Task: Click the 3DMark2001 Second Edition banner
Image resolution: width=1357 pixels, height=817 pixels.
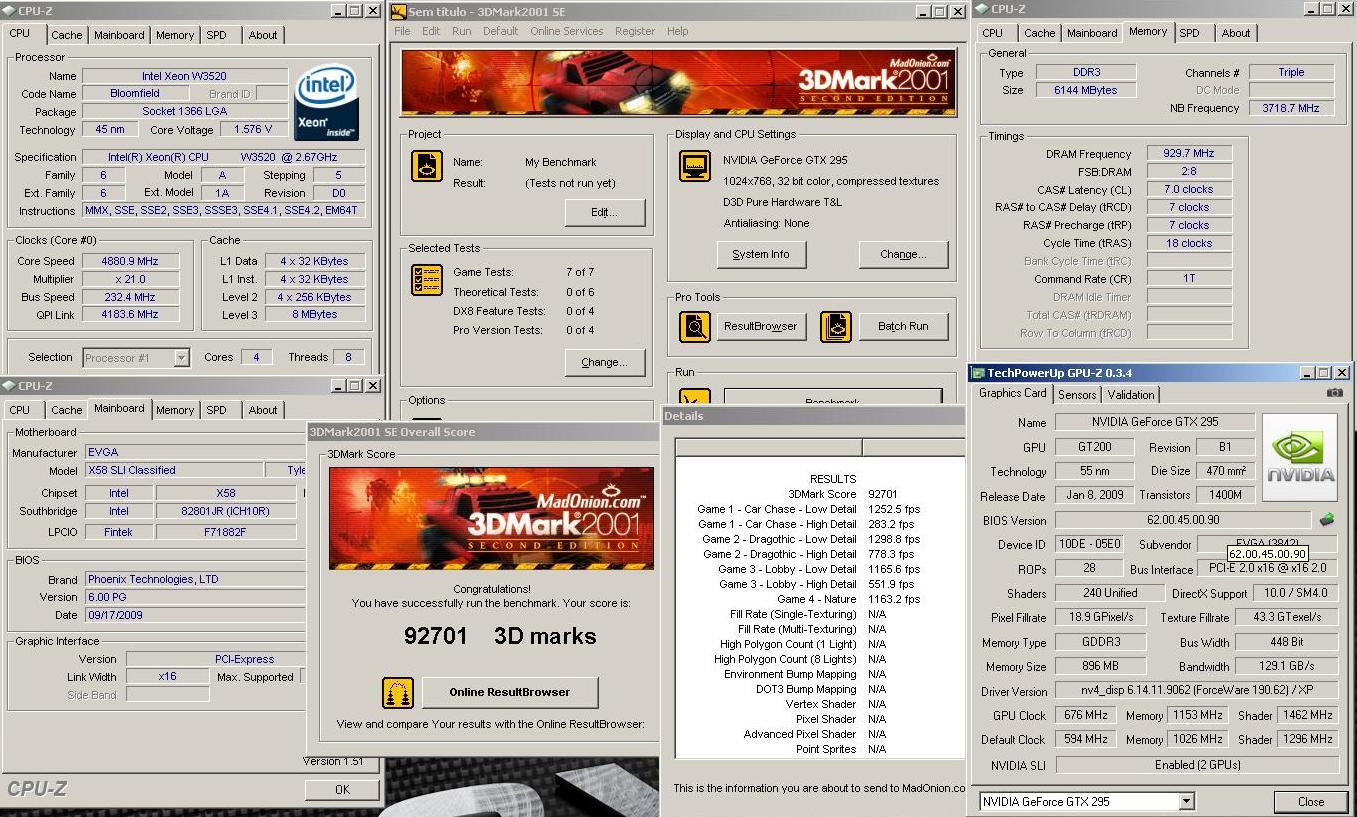Action: [678, 82]
